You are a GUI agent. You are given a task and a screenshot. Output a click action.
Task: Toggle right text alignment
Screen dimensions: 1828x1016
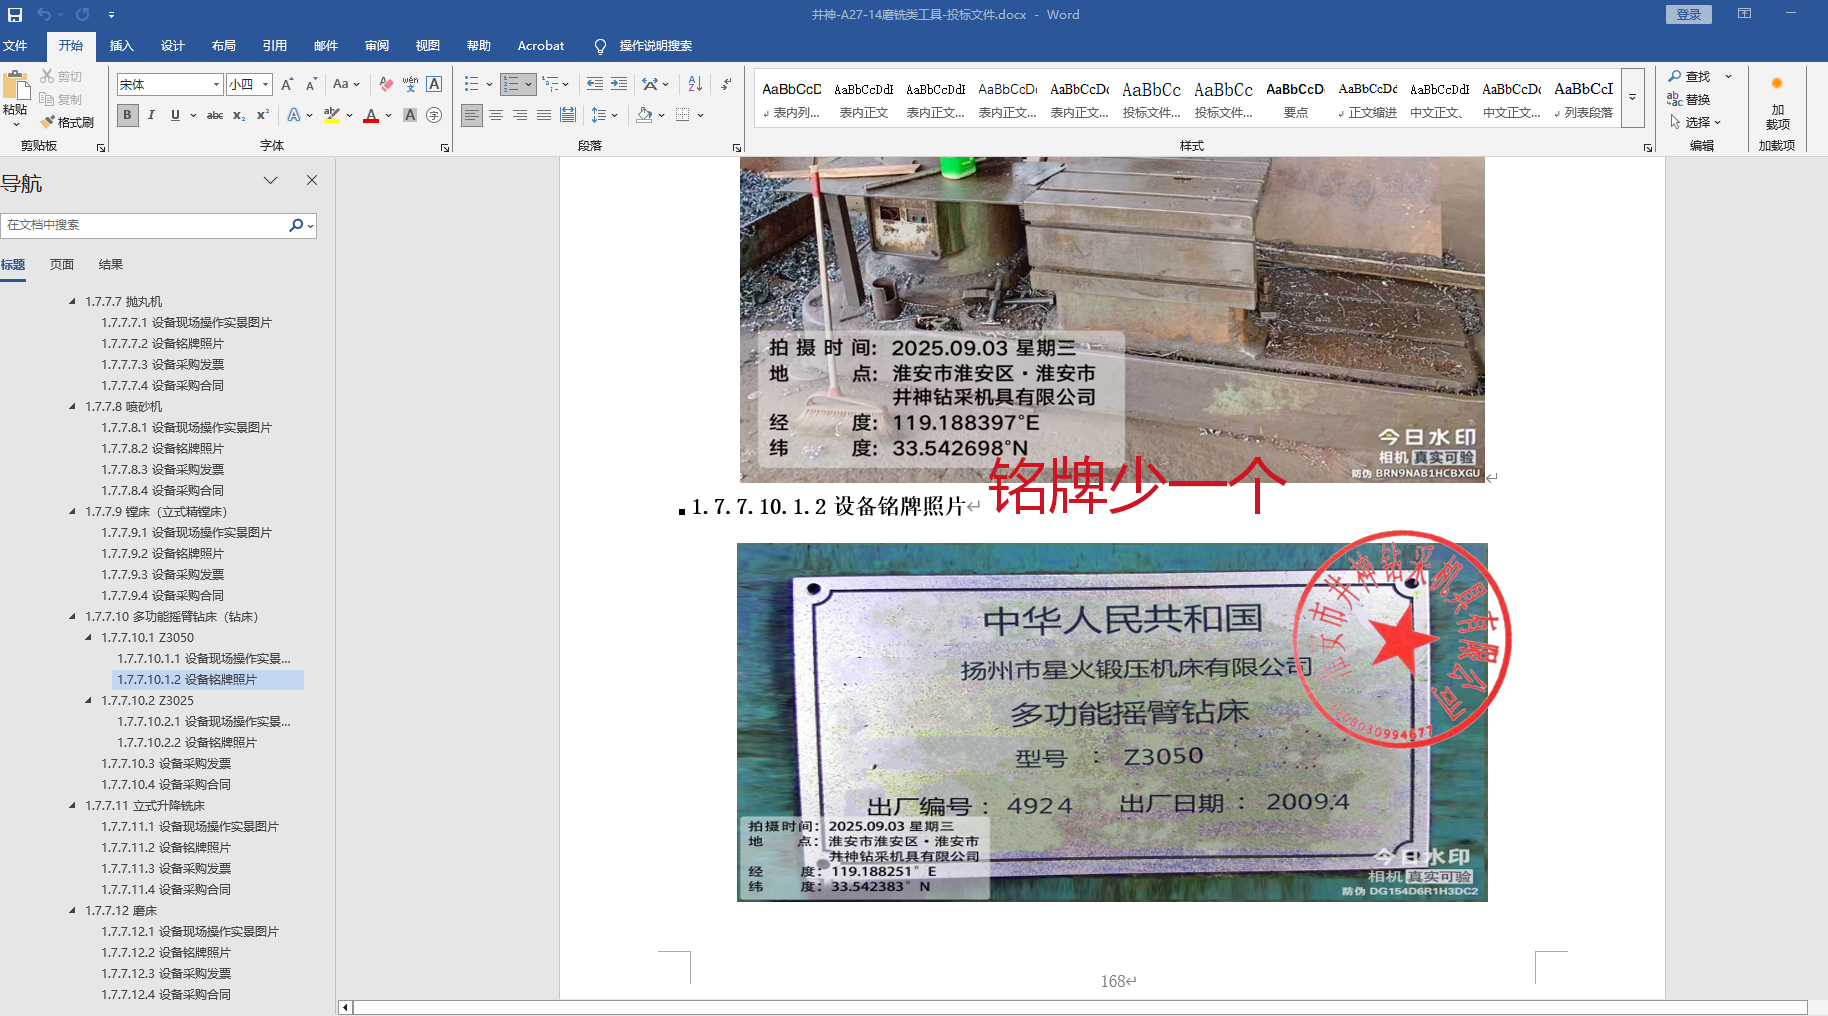[x=520, y=115]
